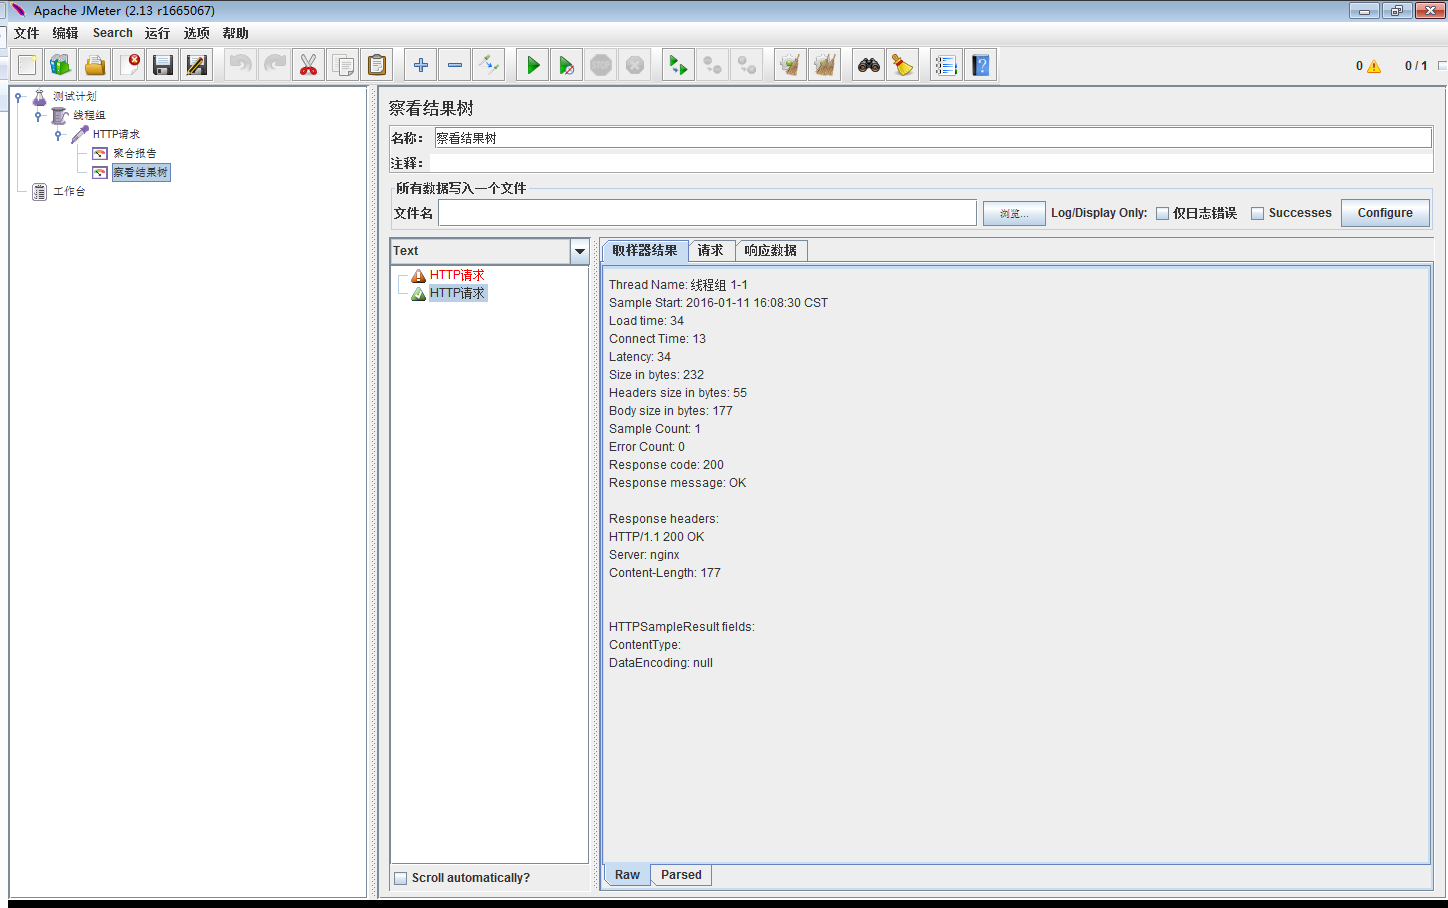Image resolution: width=1448 pixels, height=908 pixels.
Task: Click the Save As icon
Action: coord(197,65)
